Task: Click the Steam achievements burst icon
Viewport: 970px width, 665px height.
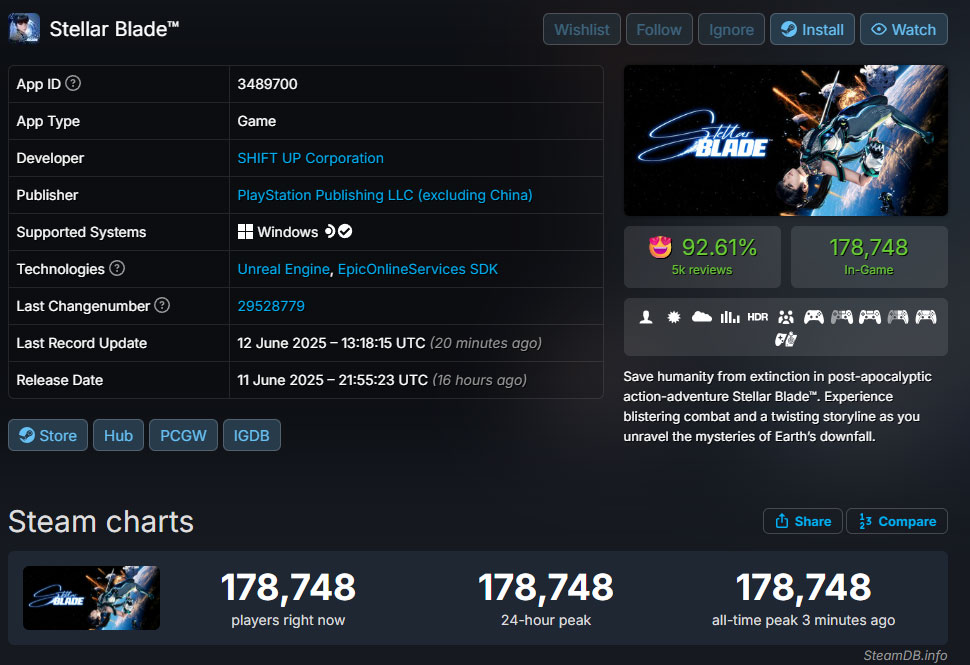Action: pos(674,317)
